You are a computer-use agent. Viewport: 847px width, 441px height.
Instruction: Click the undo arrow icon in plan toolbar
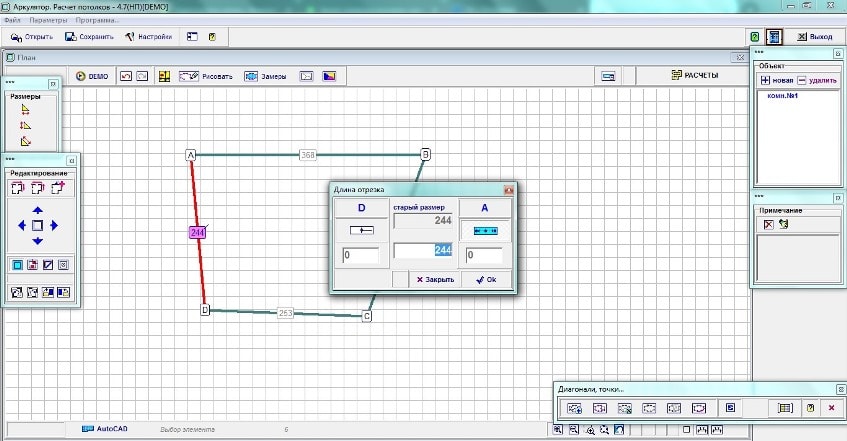(126, 76)
